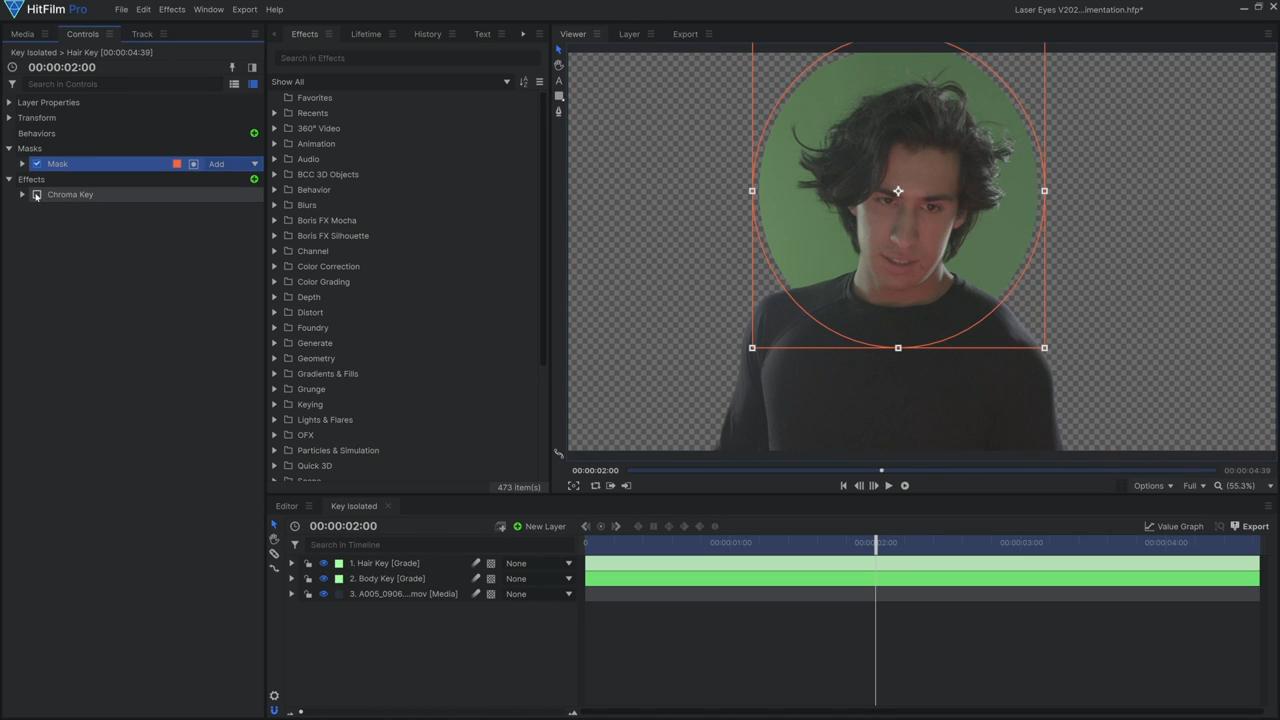Open Hair Key layer blend None dropdown

[539, 563]
